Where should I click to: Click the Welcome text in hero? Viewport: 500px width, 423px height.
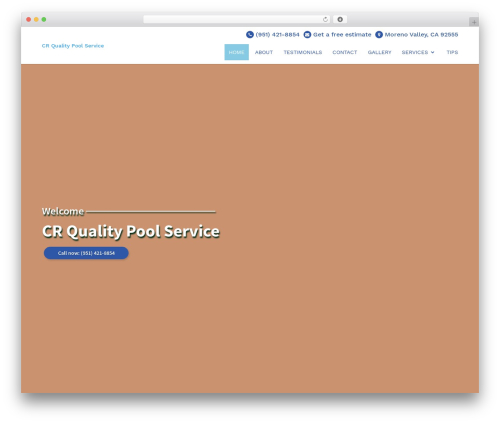[x=63, y=211]
